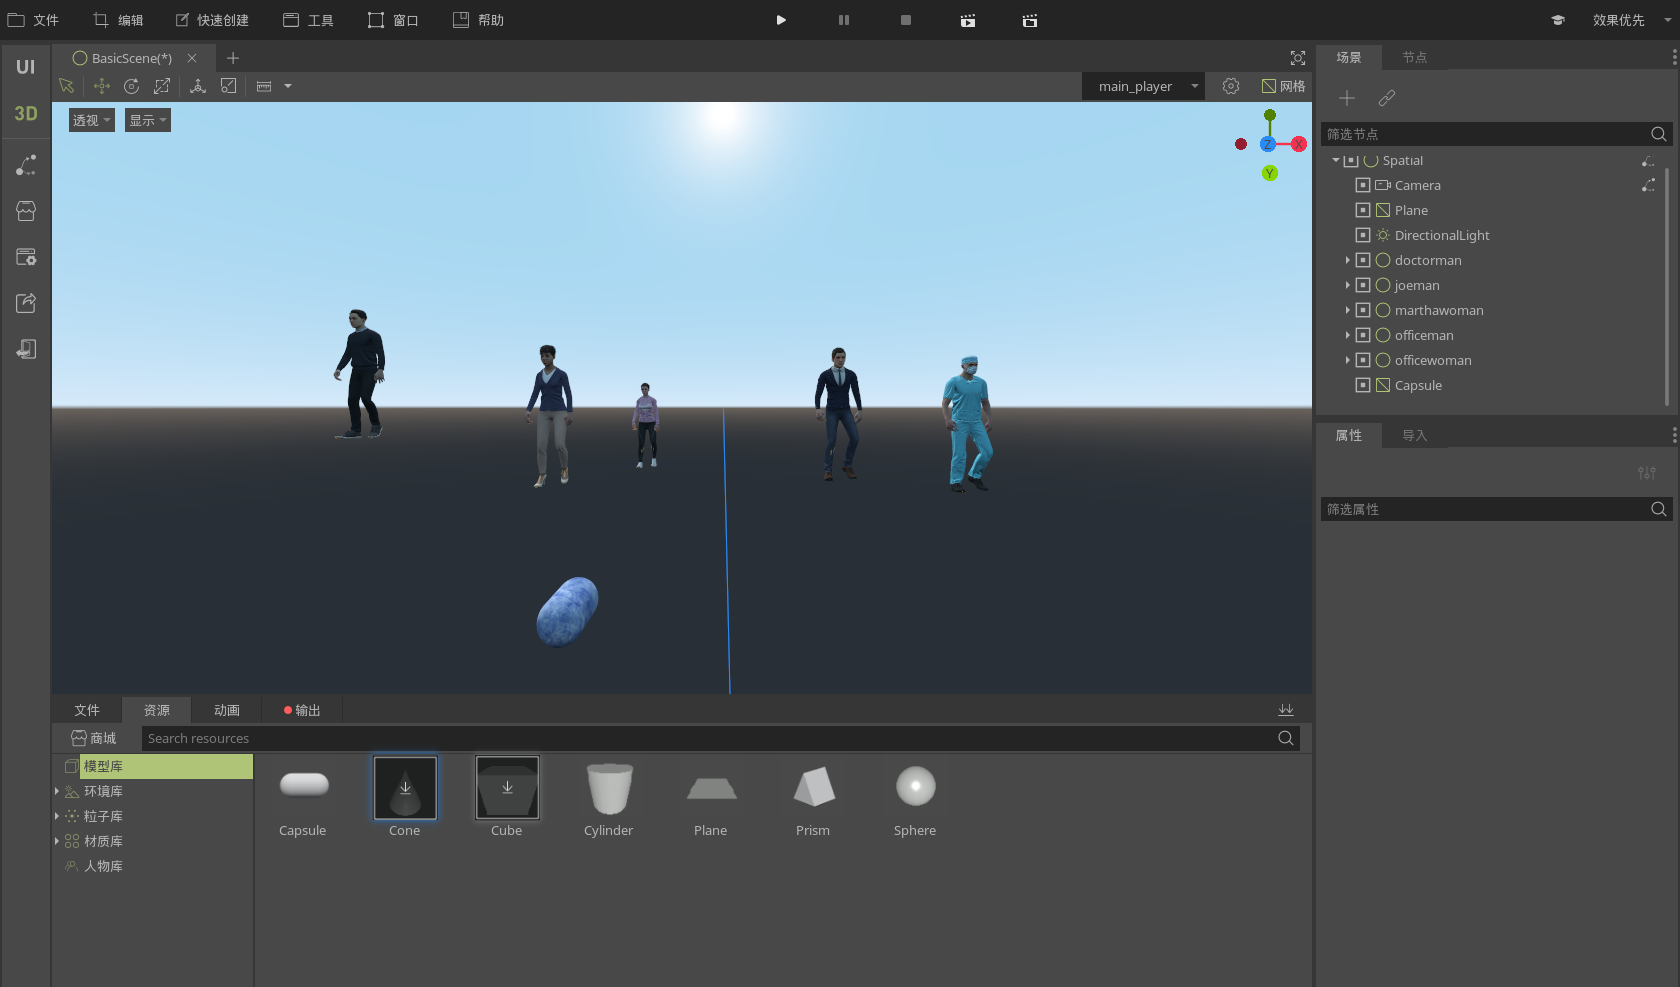Switch to the 导入 tab
Viewport: 1680px width, 987px height.
1414,435
